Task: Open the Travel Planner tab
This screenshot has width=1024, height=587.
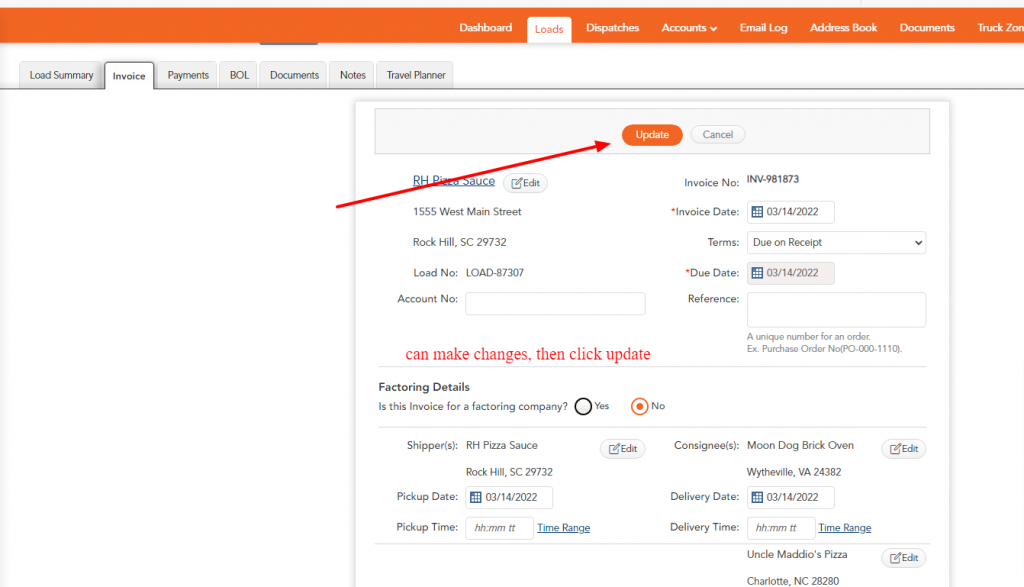Action: click(416, 75)
